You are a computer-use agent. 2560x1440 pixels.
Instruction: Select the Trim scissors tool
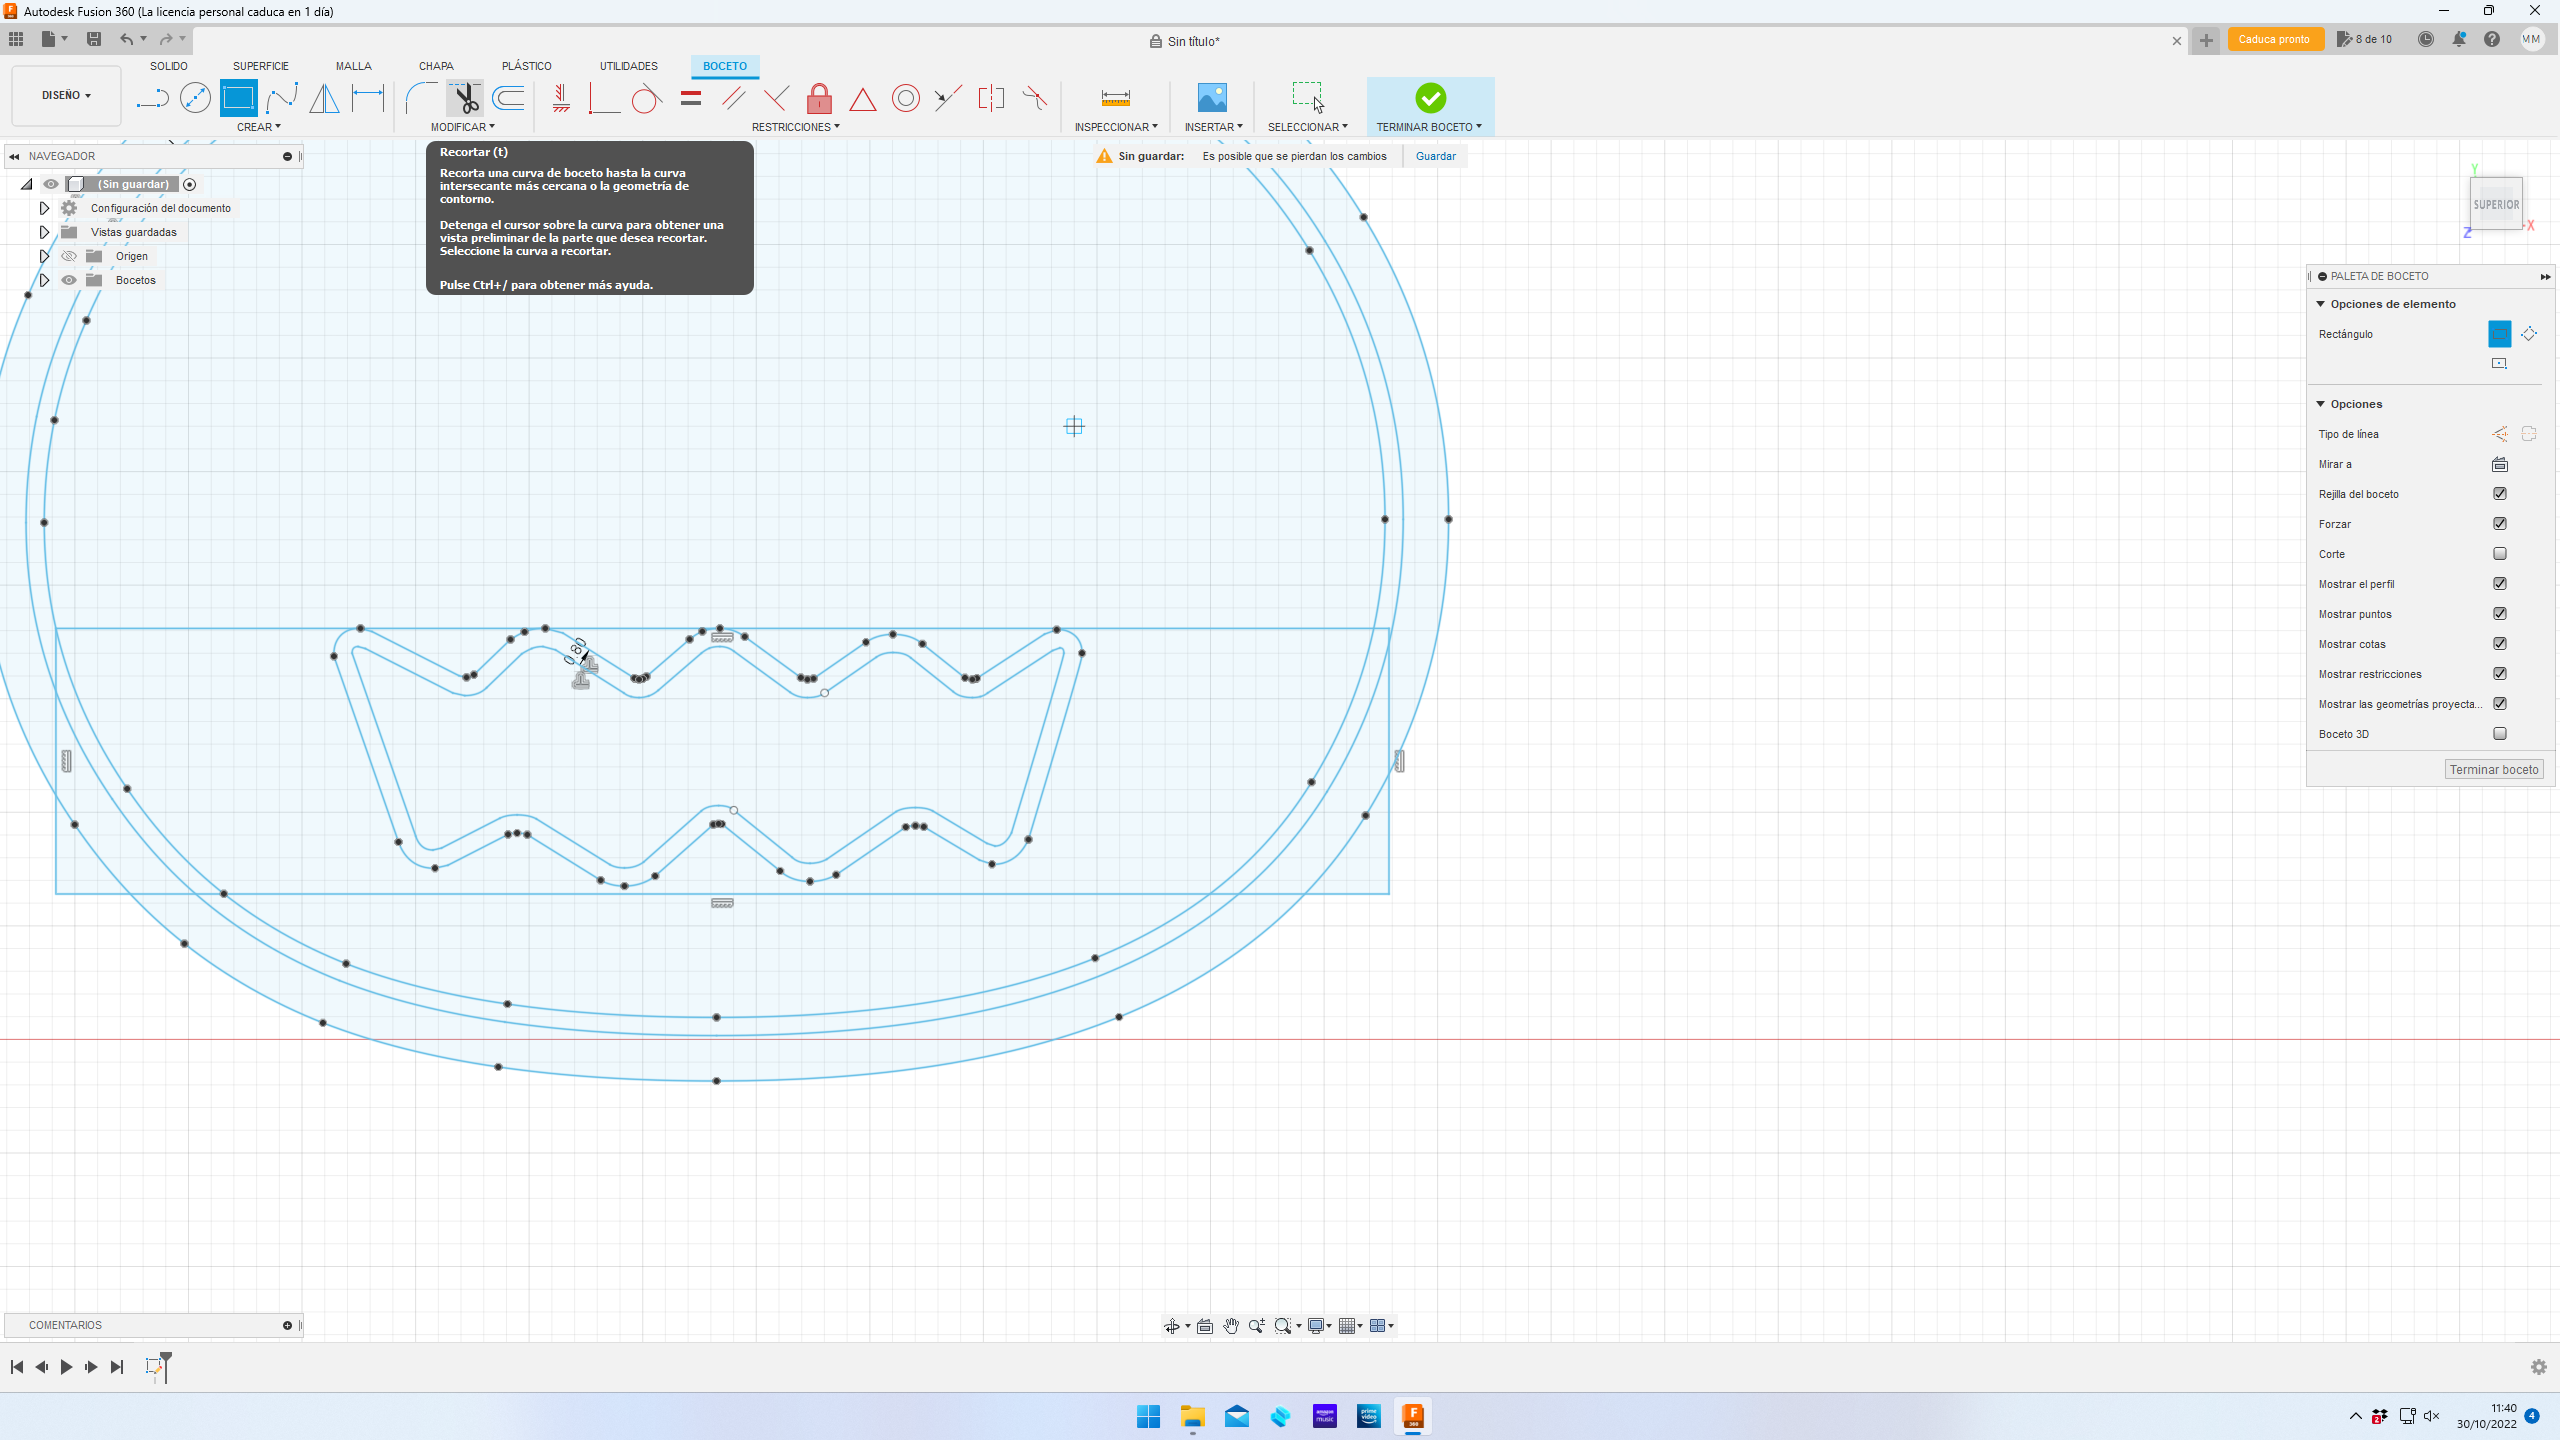coord(464,98)
